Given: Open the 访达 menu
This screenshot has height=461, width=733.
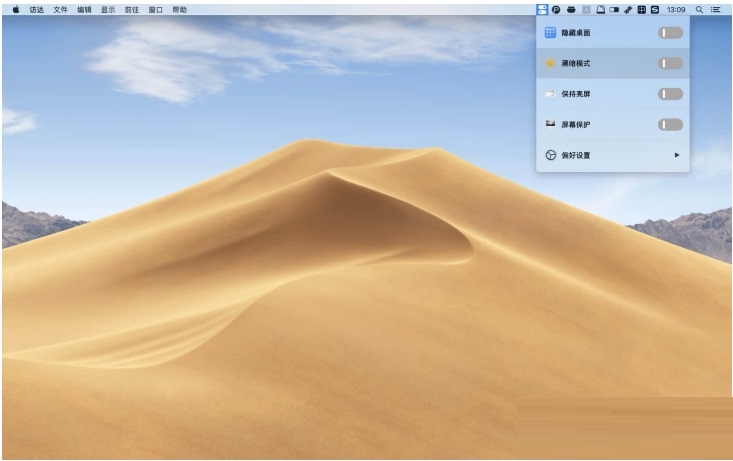Looking at the screenshot, I should click(36, 10).
